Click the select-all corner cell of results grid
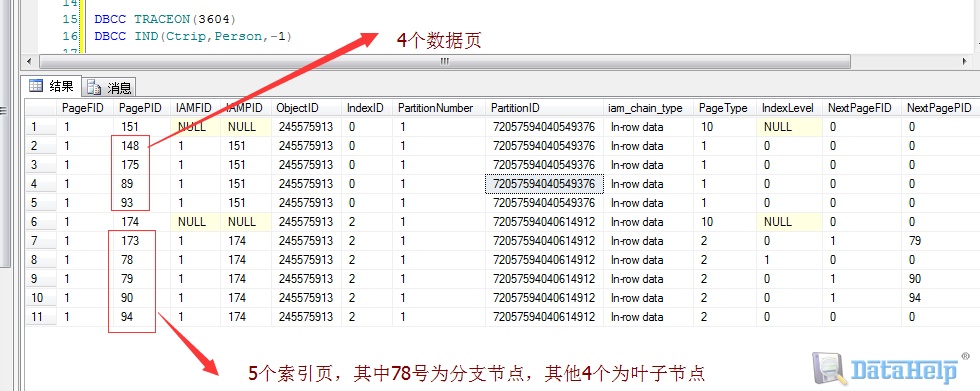Screen dimensions: 980x391 pyautogui.click(x=41, y=108)
